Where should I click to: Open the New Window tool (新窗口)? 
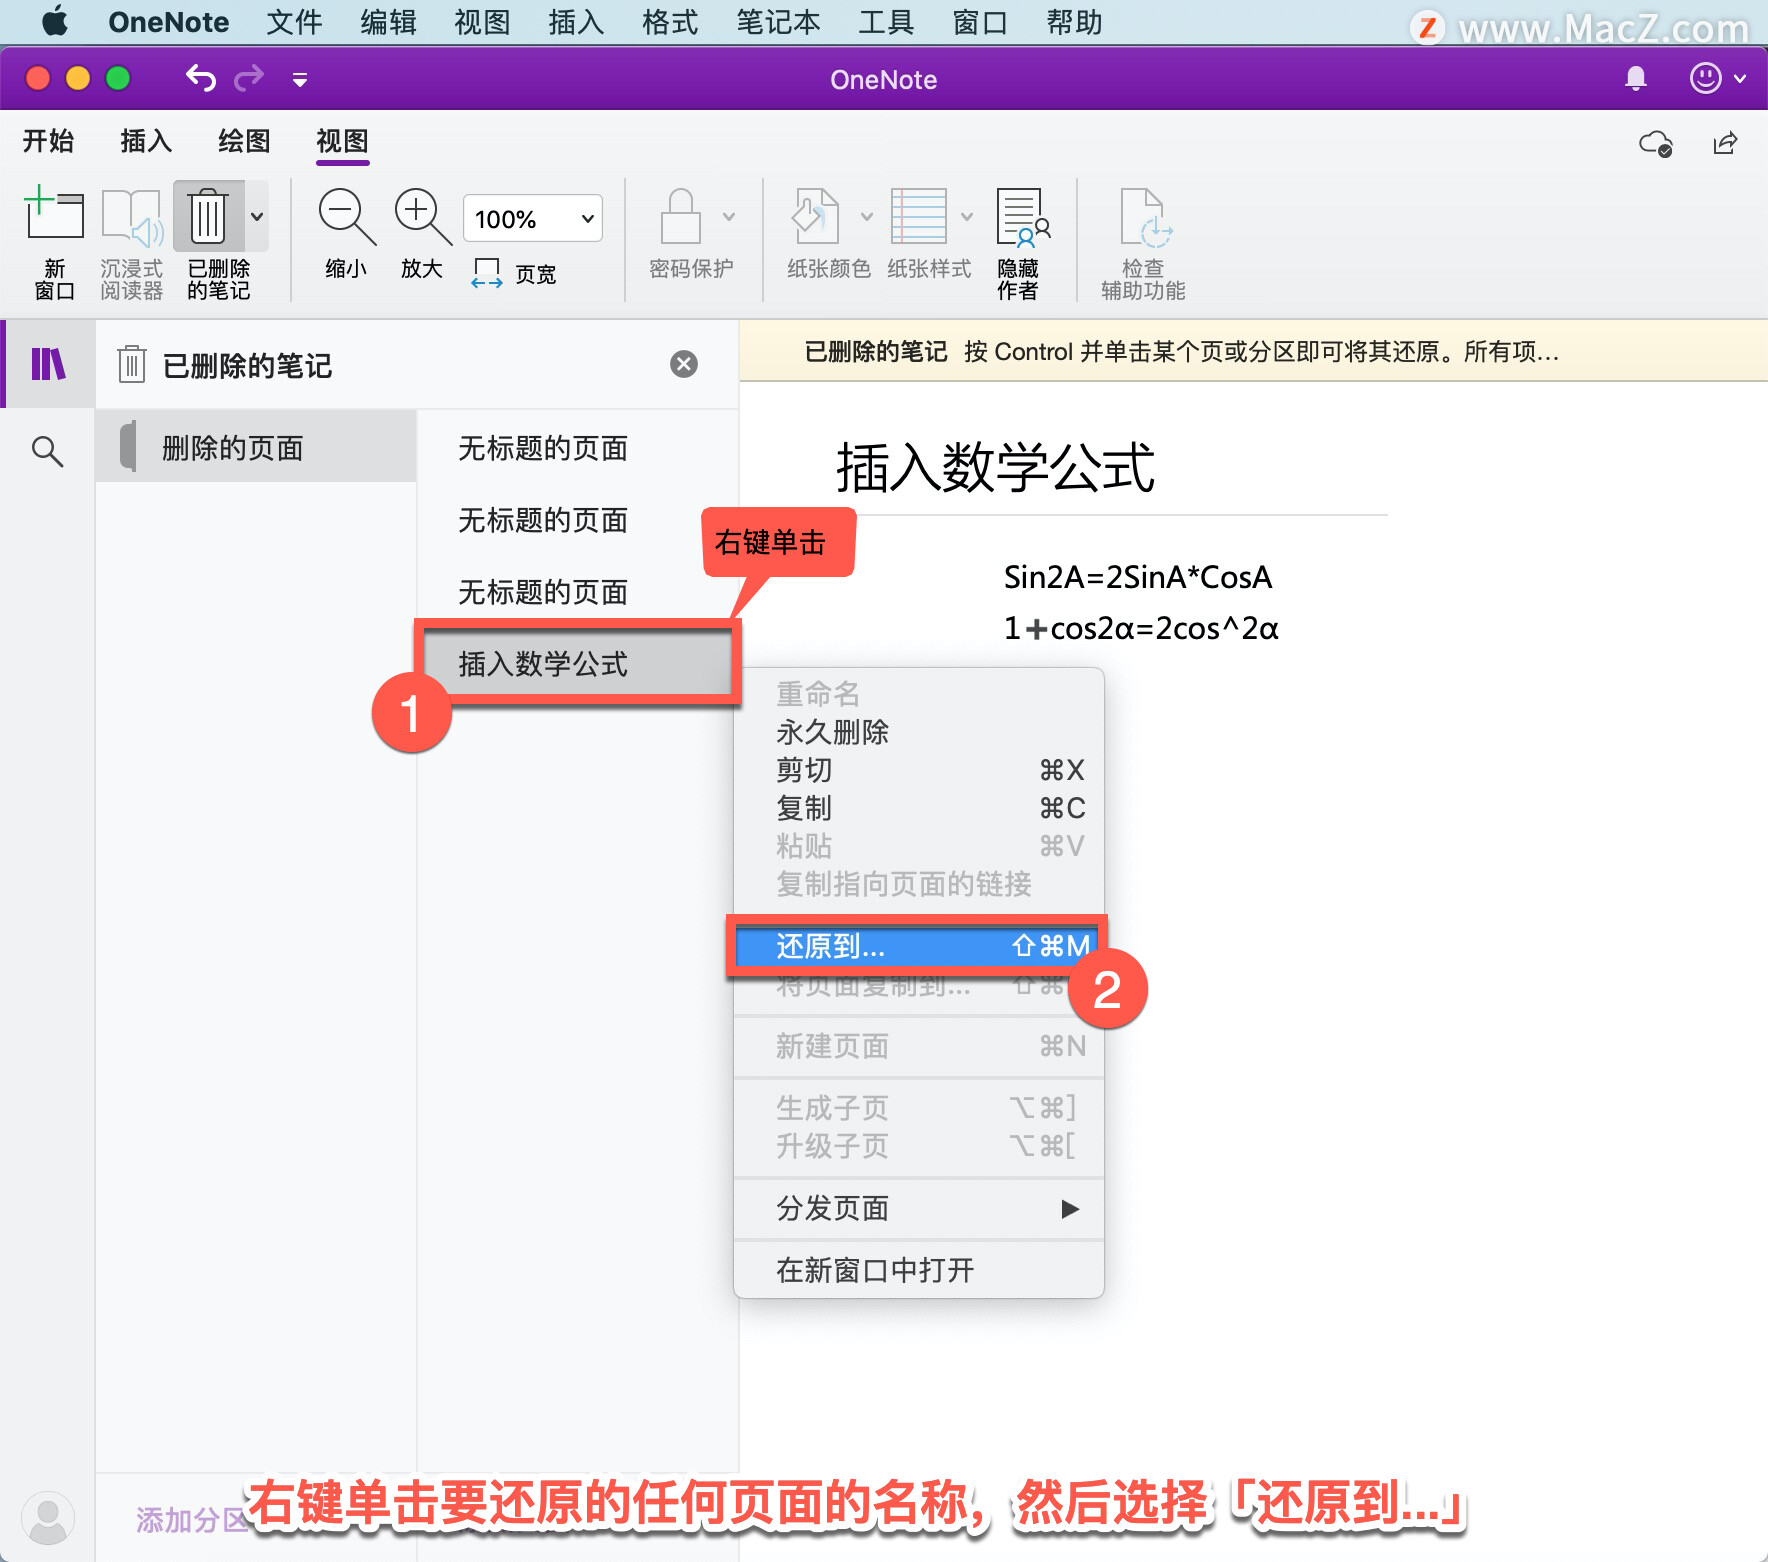click(54, 242)
